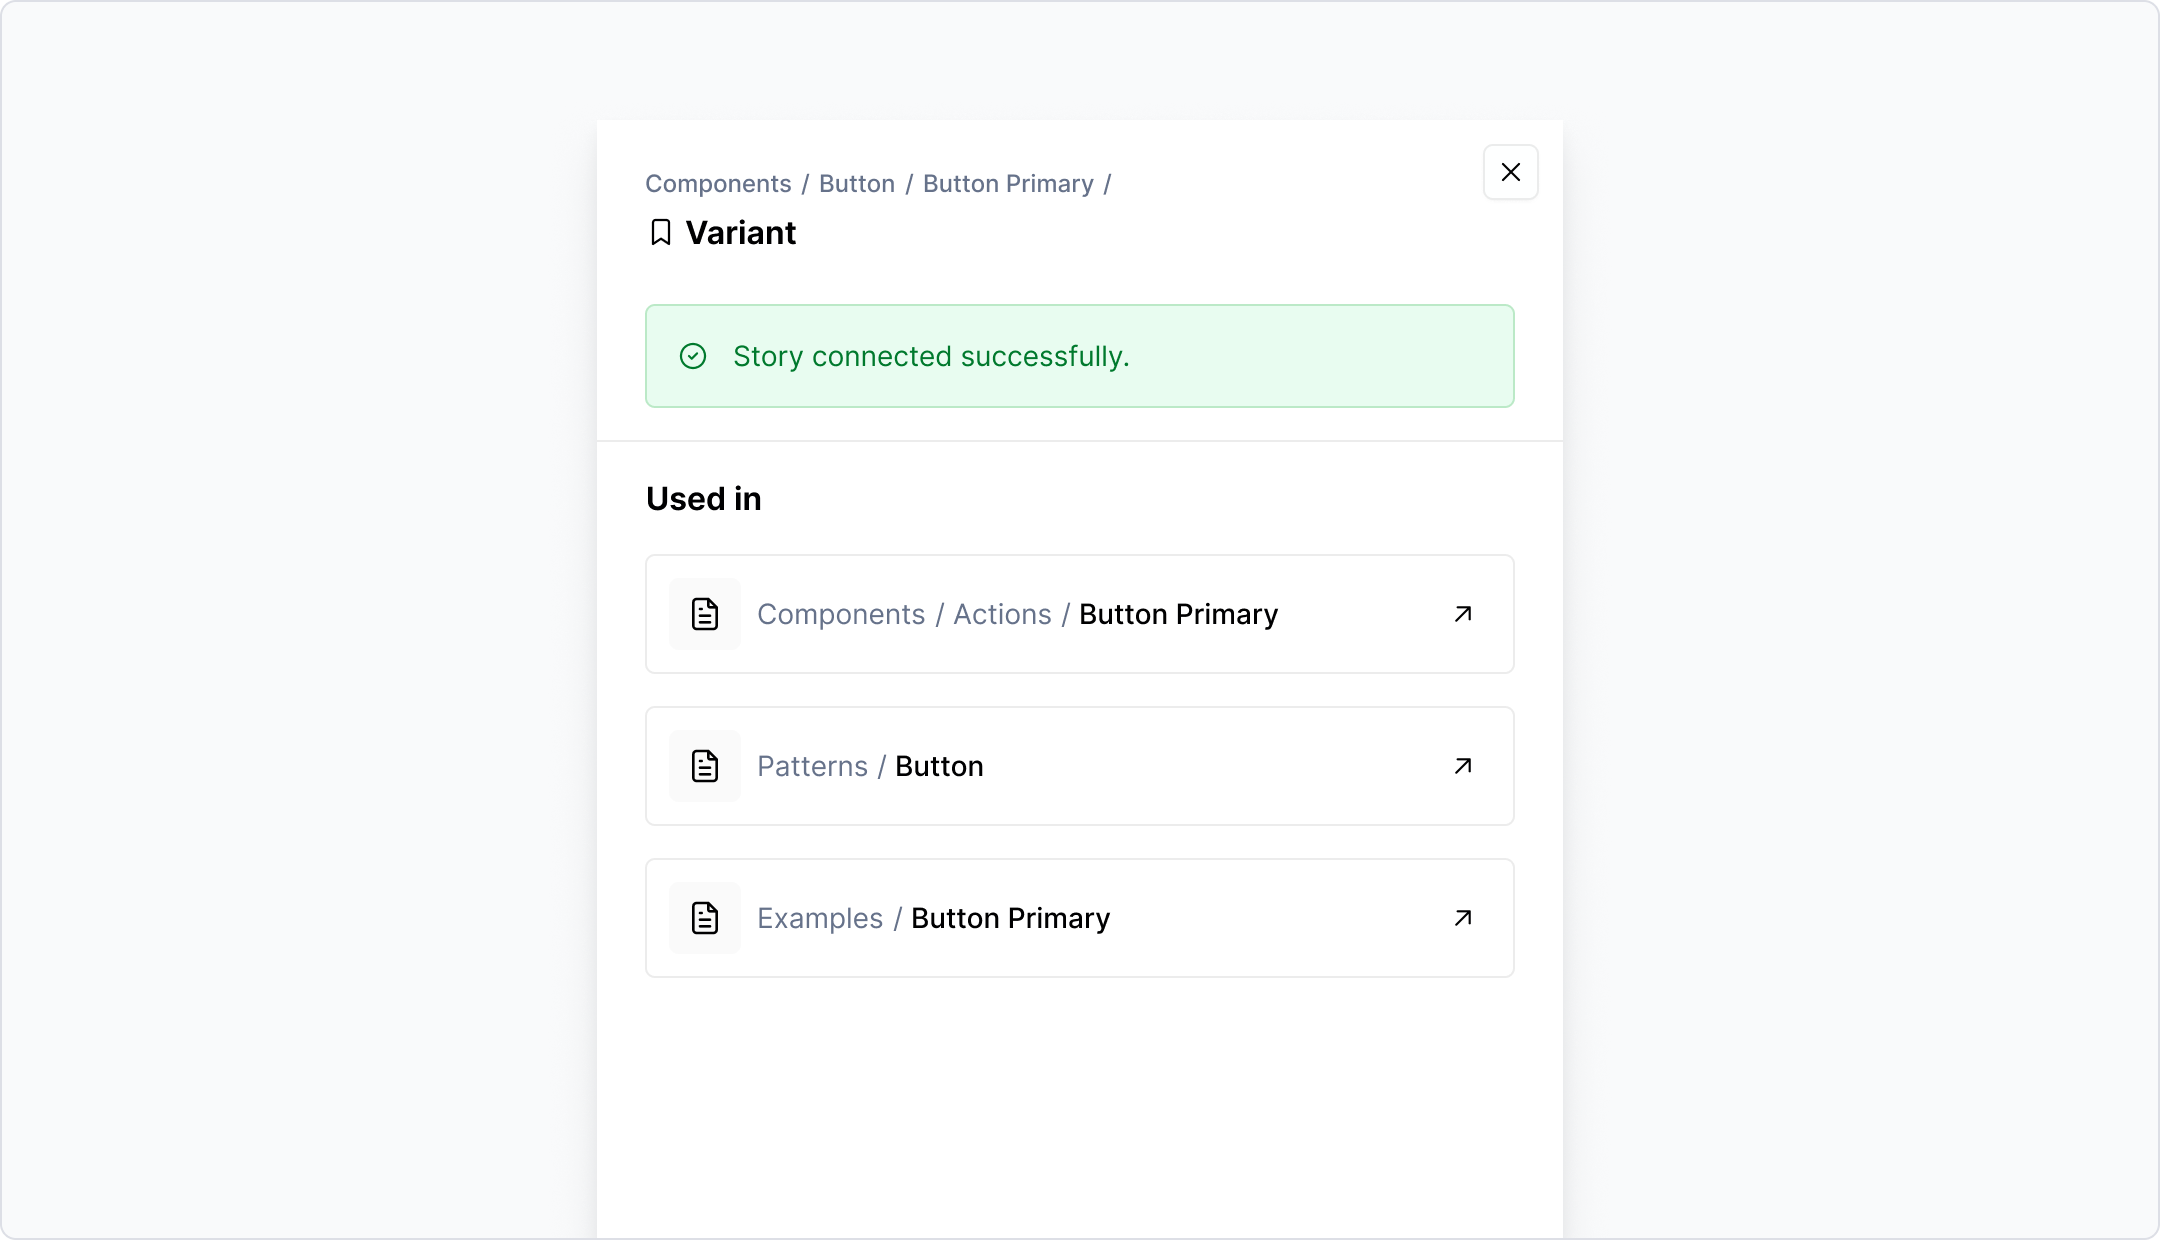The width and height of the screenshot is (2160, 1240).
Task: Click the Story connected successfully banner
Action: 1080,356
